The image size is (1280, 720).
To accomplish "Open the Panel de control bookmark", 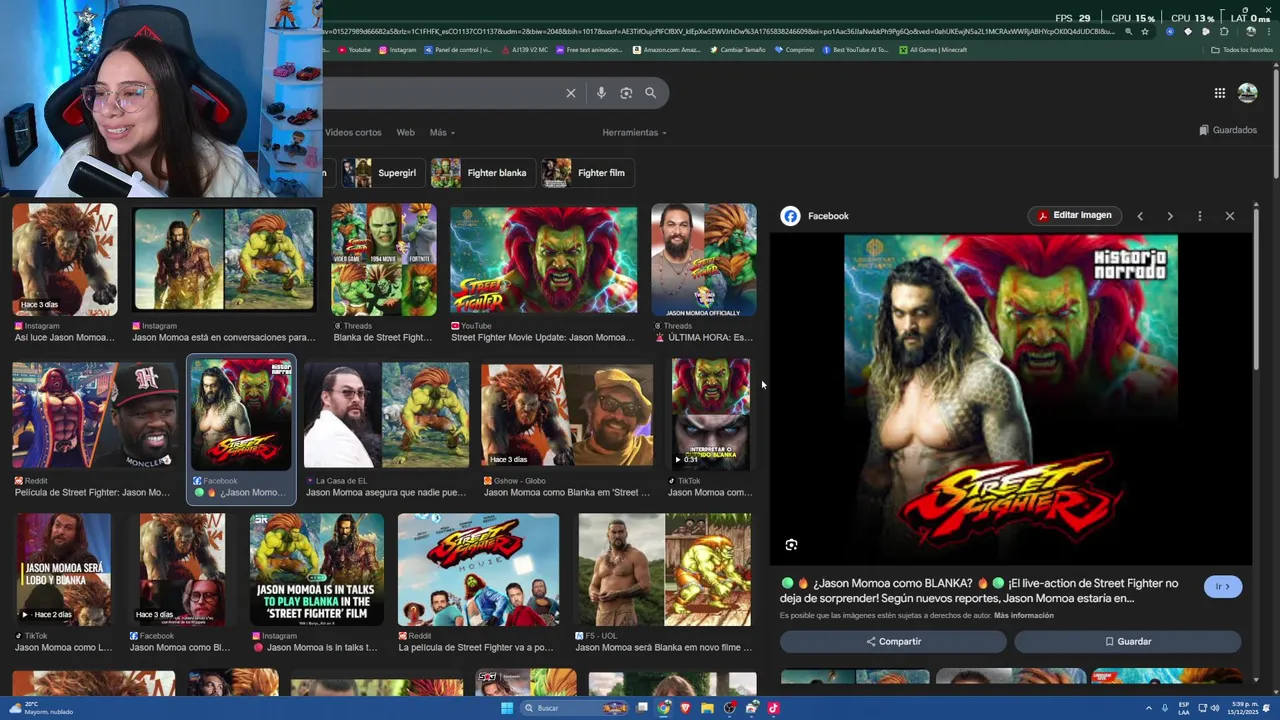I will (459, 50).
